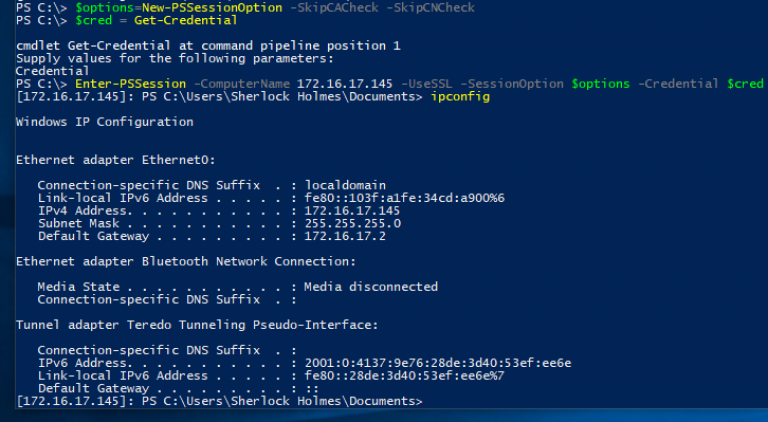The height and width of the screenshot is (422, 768).
Task: Click the IPv4 address value 172.16.17.145
Action: [x=352, y=211]
